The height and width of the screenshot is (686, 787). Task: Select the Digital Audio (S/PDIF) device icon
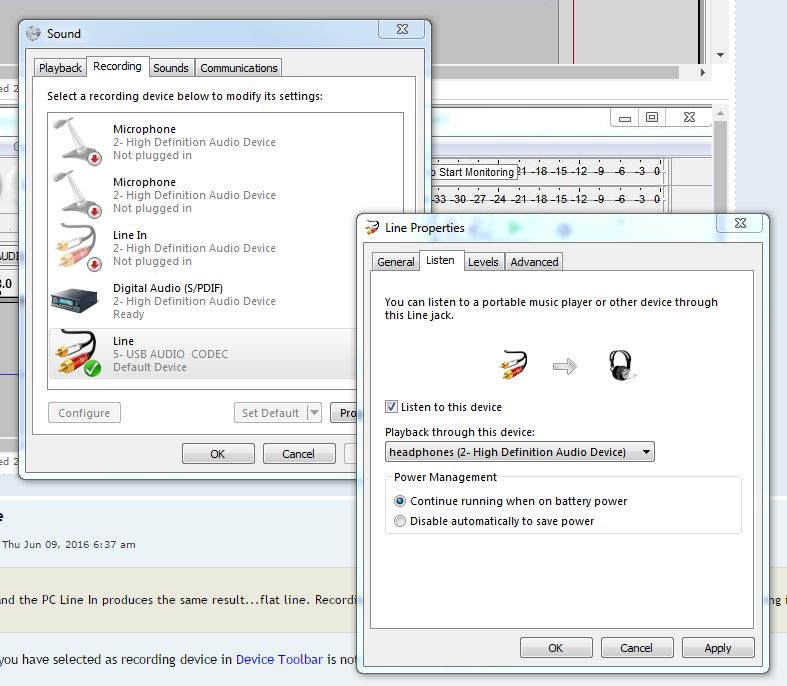tap(74, 301)
